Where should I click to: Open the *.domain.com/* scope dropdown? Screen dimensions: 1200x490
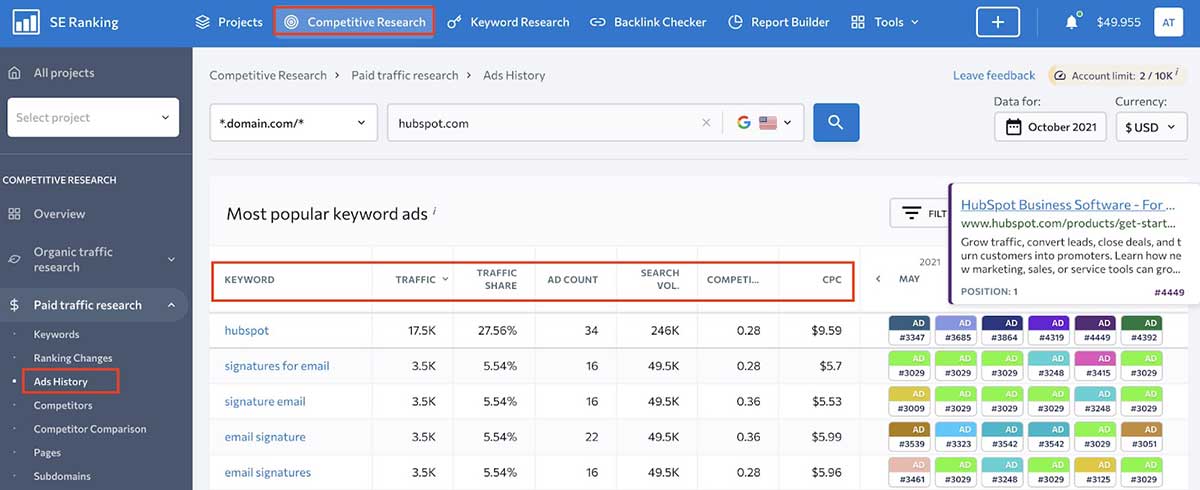294,123
